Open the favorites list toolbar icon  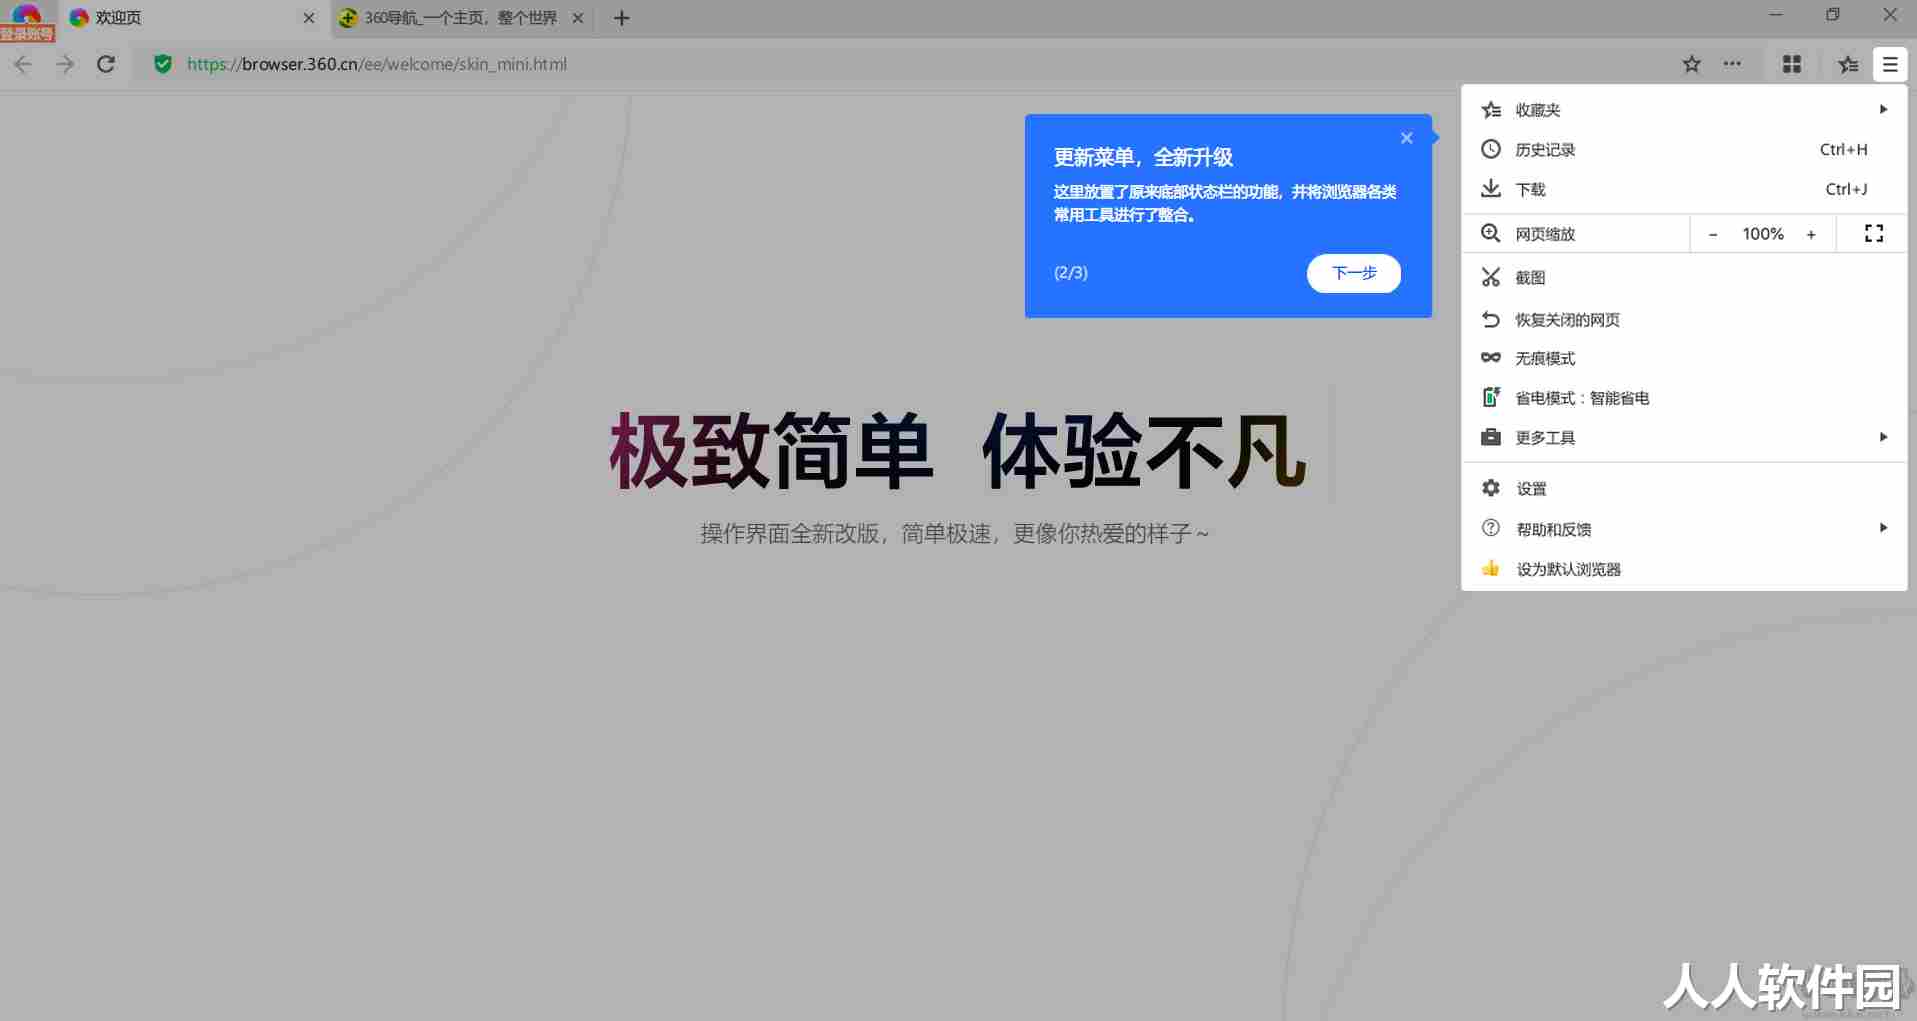coord(1848,64)
